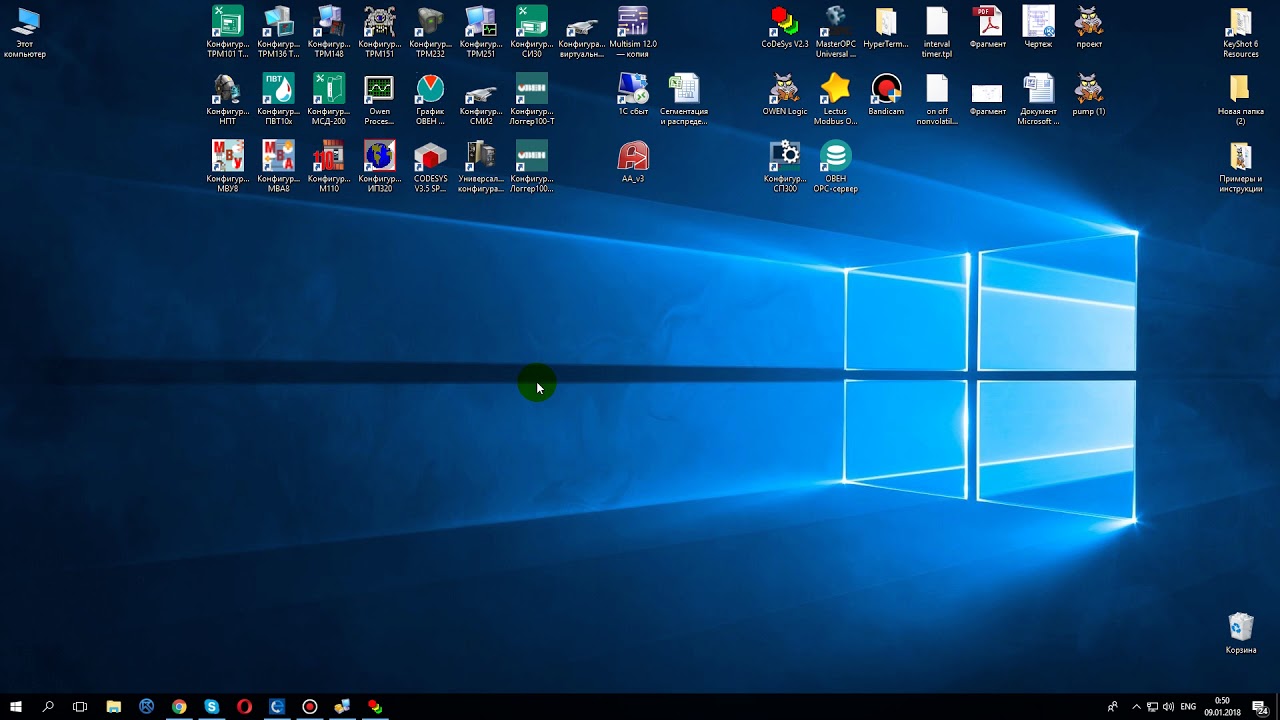This screenshot has height=720, width=1280.
Task: Click the Фрагмент PDF file
Action: click(x=988, y=28)
